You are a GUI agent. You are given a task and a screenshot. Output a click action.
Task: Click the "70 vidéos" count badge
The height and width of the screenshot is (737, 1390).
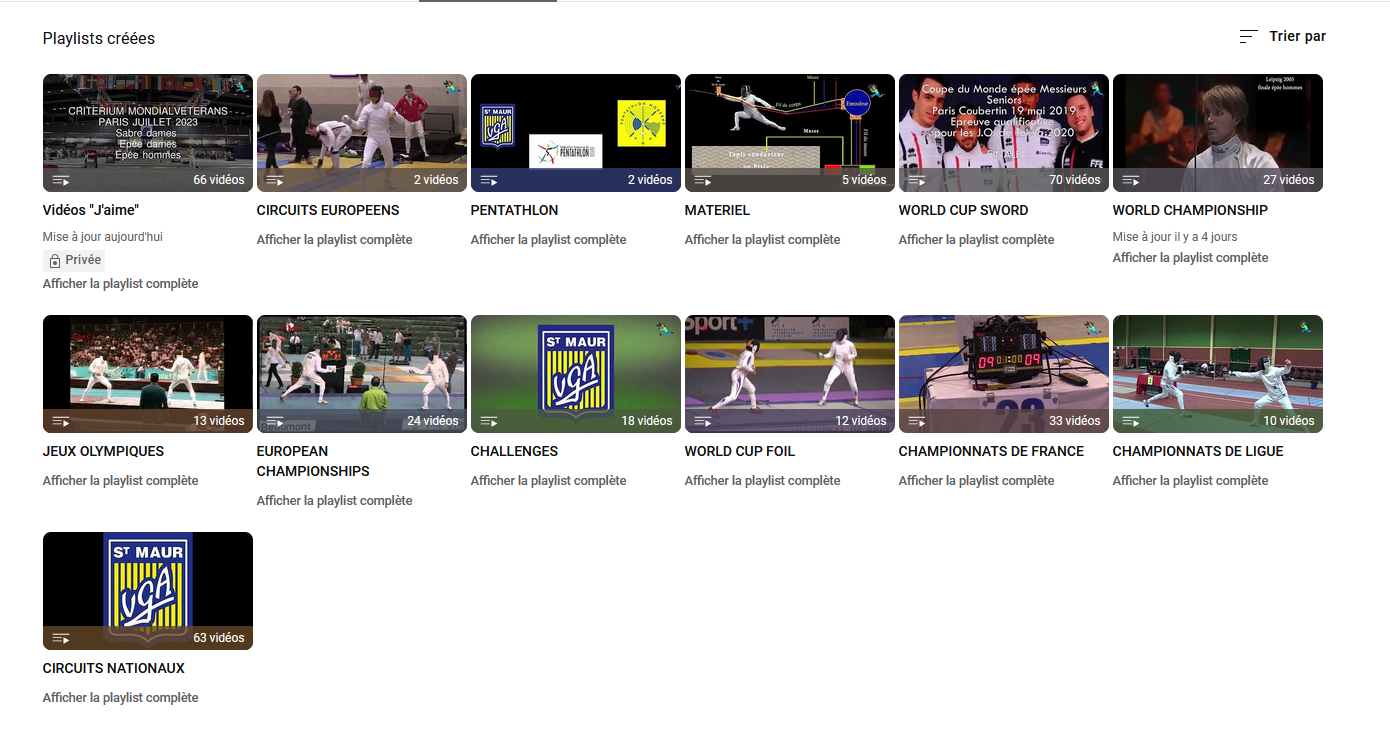(x=1075, y=180)
